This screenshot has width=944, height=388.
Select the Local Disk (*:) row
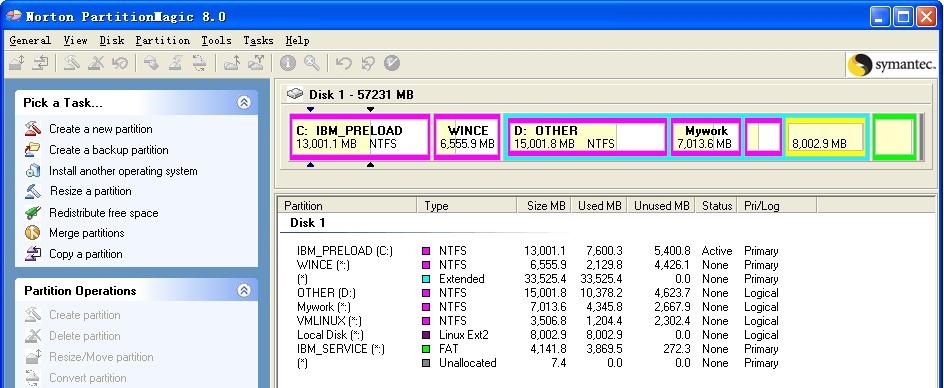(538, 334)
